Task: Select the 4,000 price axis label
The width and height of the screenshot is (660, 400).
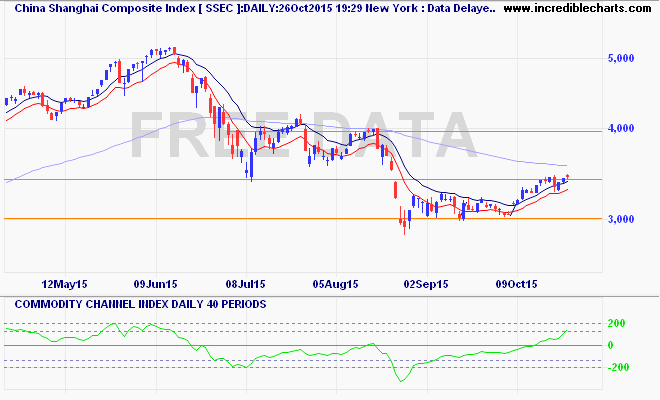Action: tap(620, 128)
